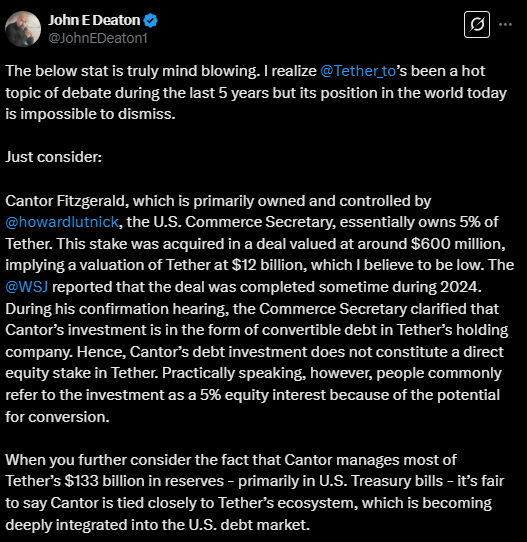Click the 'U.S. debt market.' closing line
The image size is (527, 542).
coord(249,525)
